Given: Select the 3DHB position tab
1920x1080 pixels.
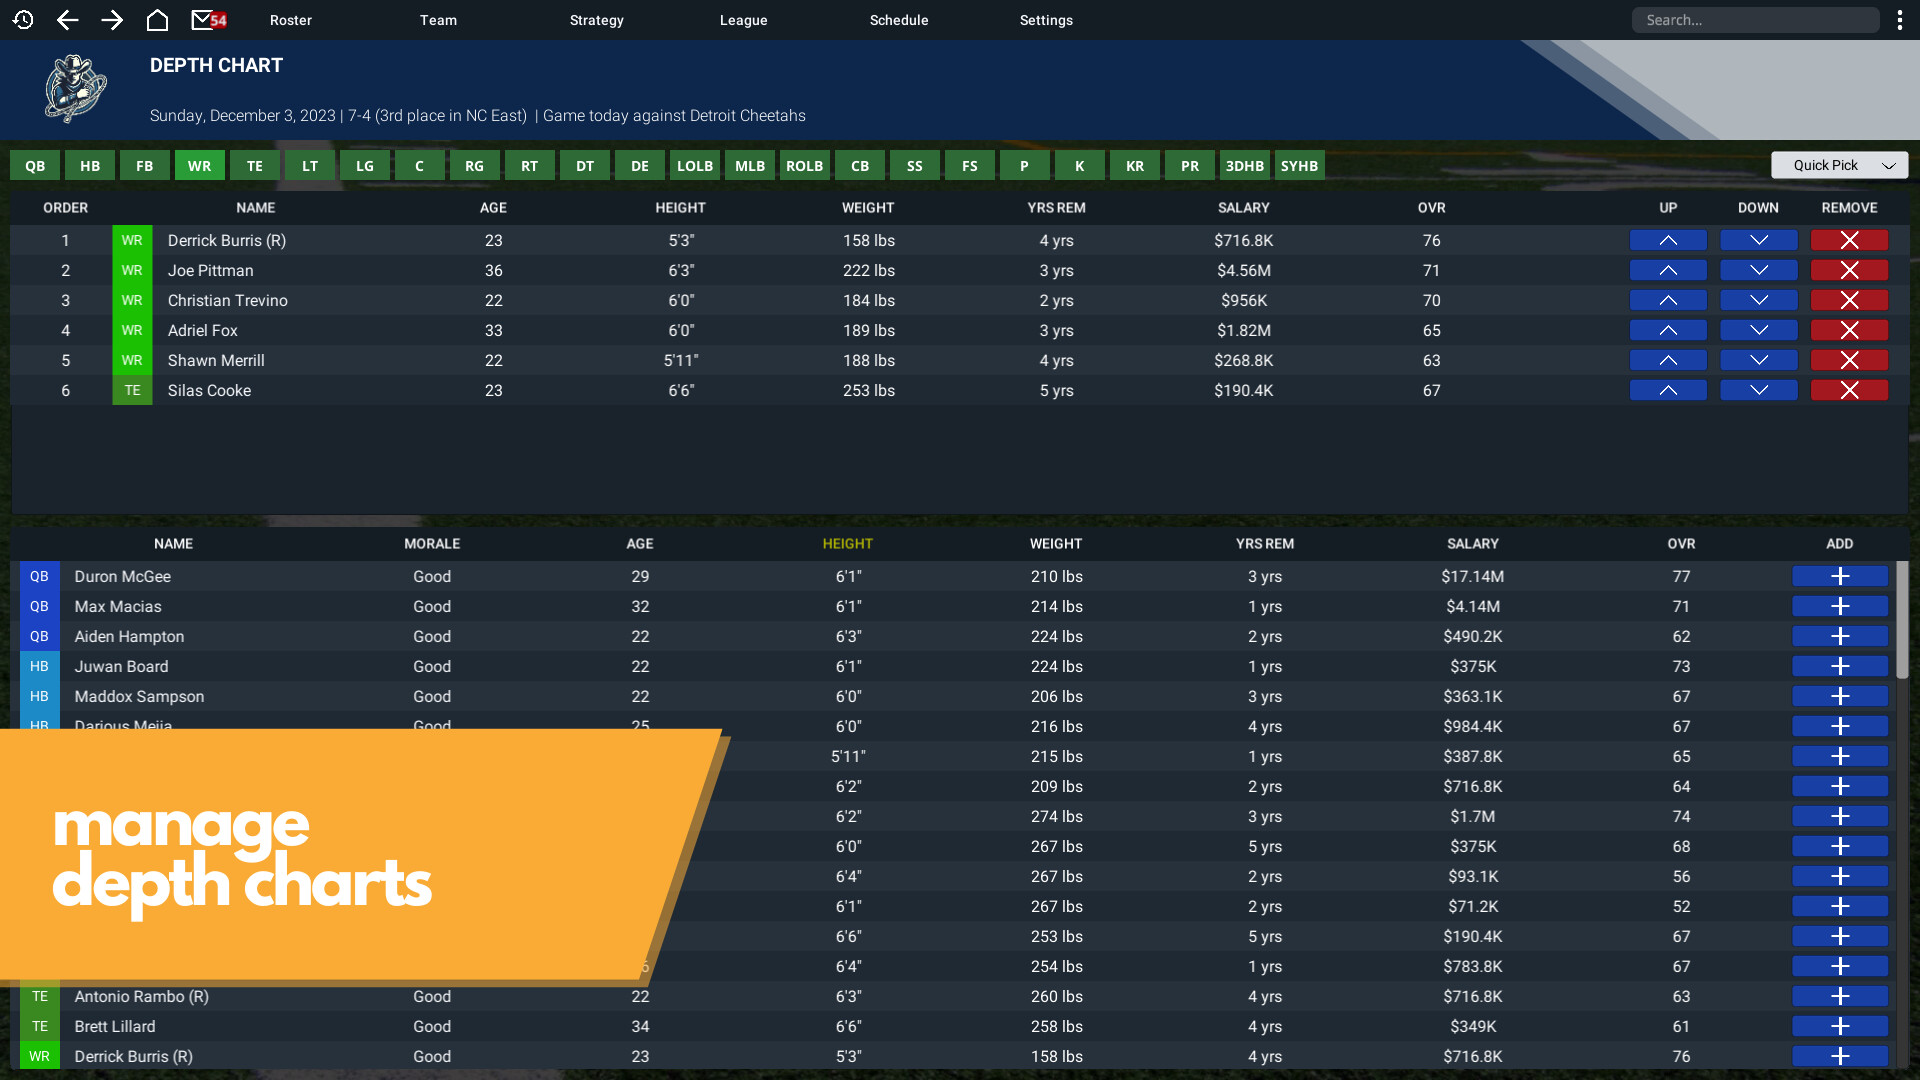Looking at the screenshot, I should [x=1244, y=166].
